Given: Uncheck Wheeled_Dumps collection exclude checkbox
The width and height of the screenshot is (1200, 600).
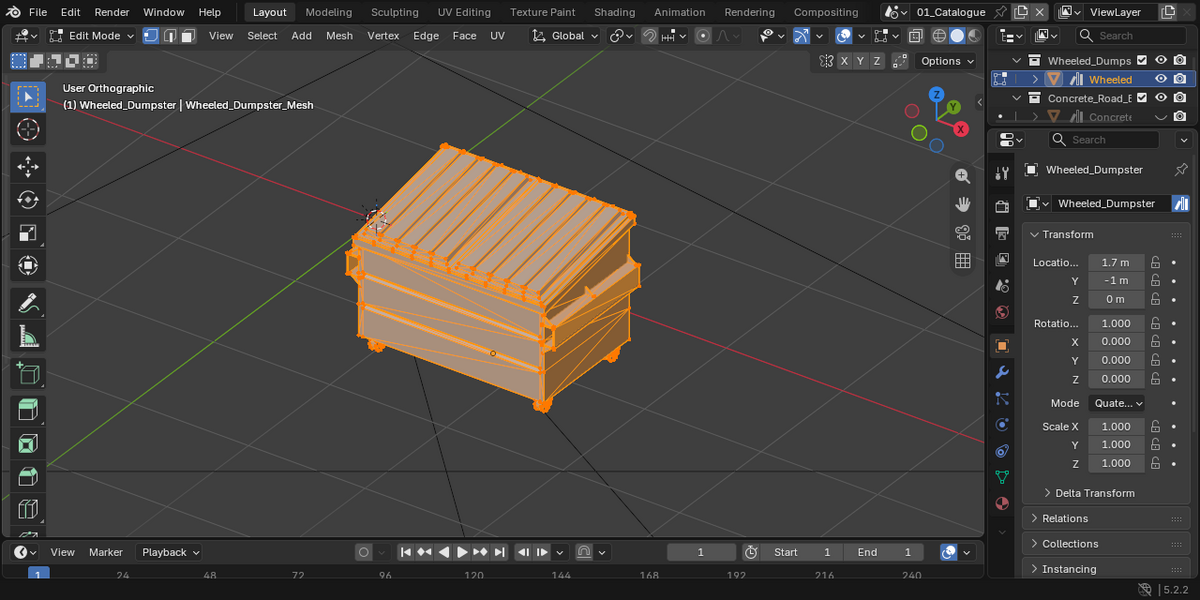Looking at the screenshot, I should [x=1143, y=61].
